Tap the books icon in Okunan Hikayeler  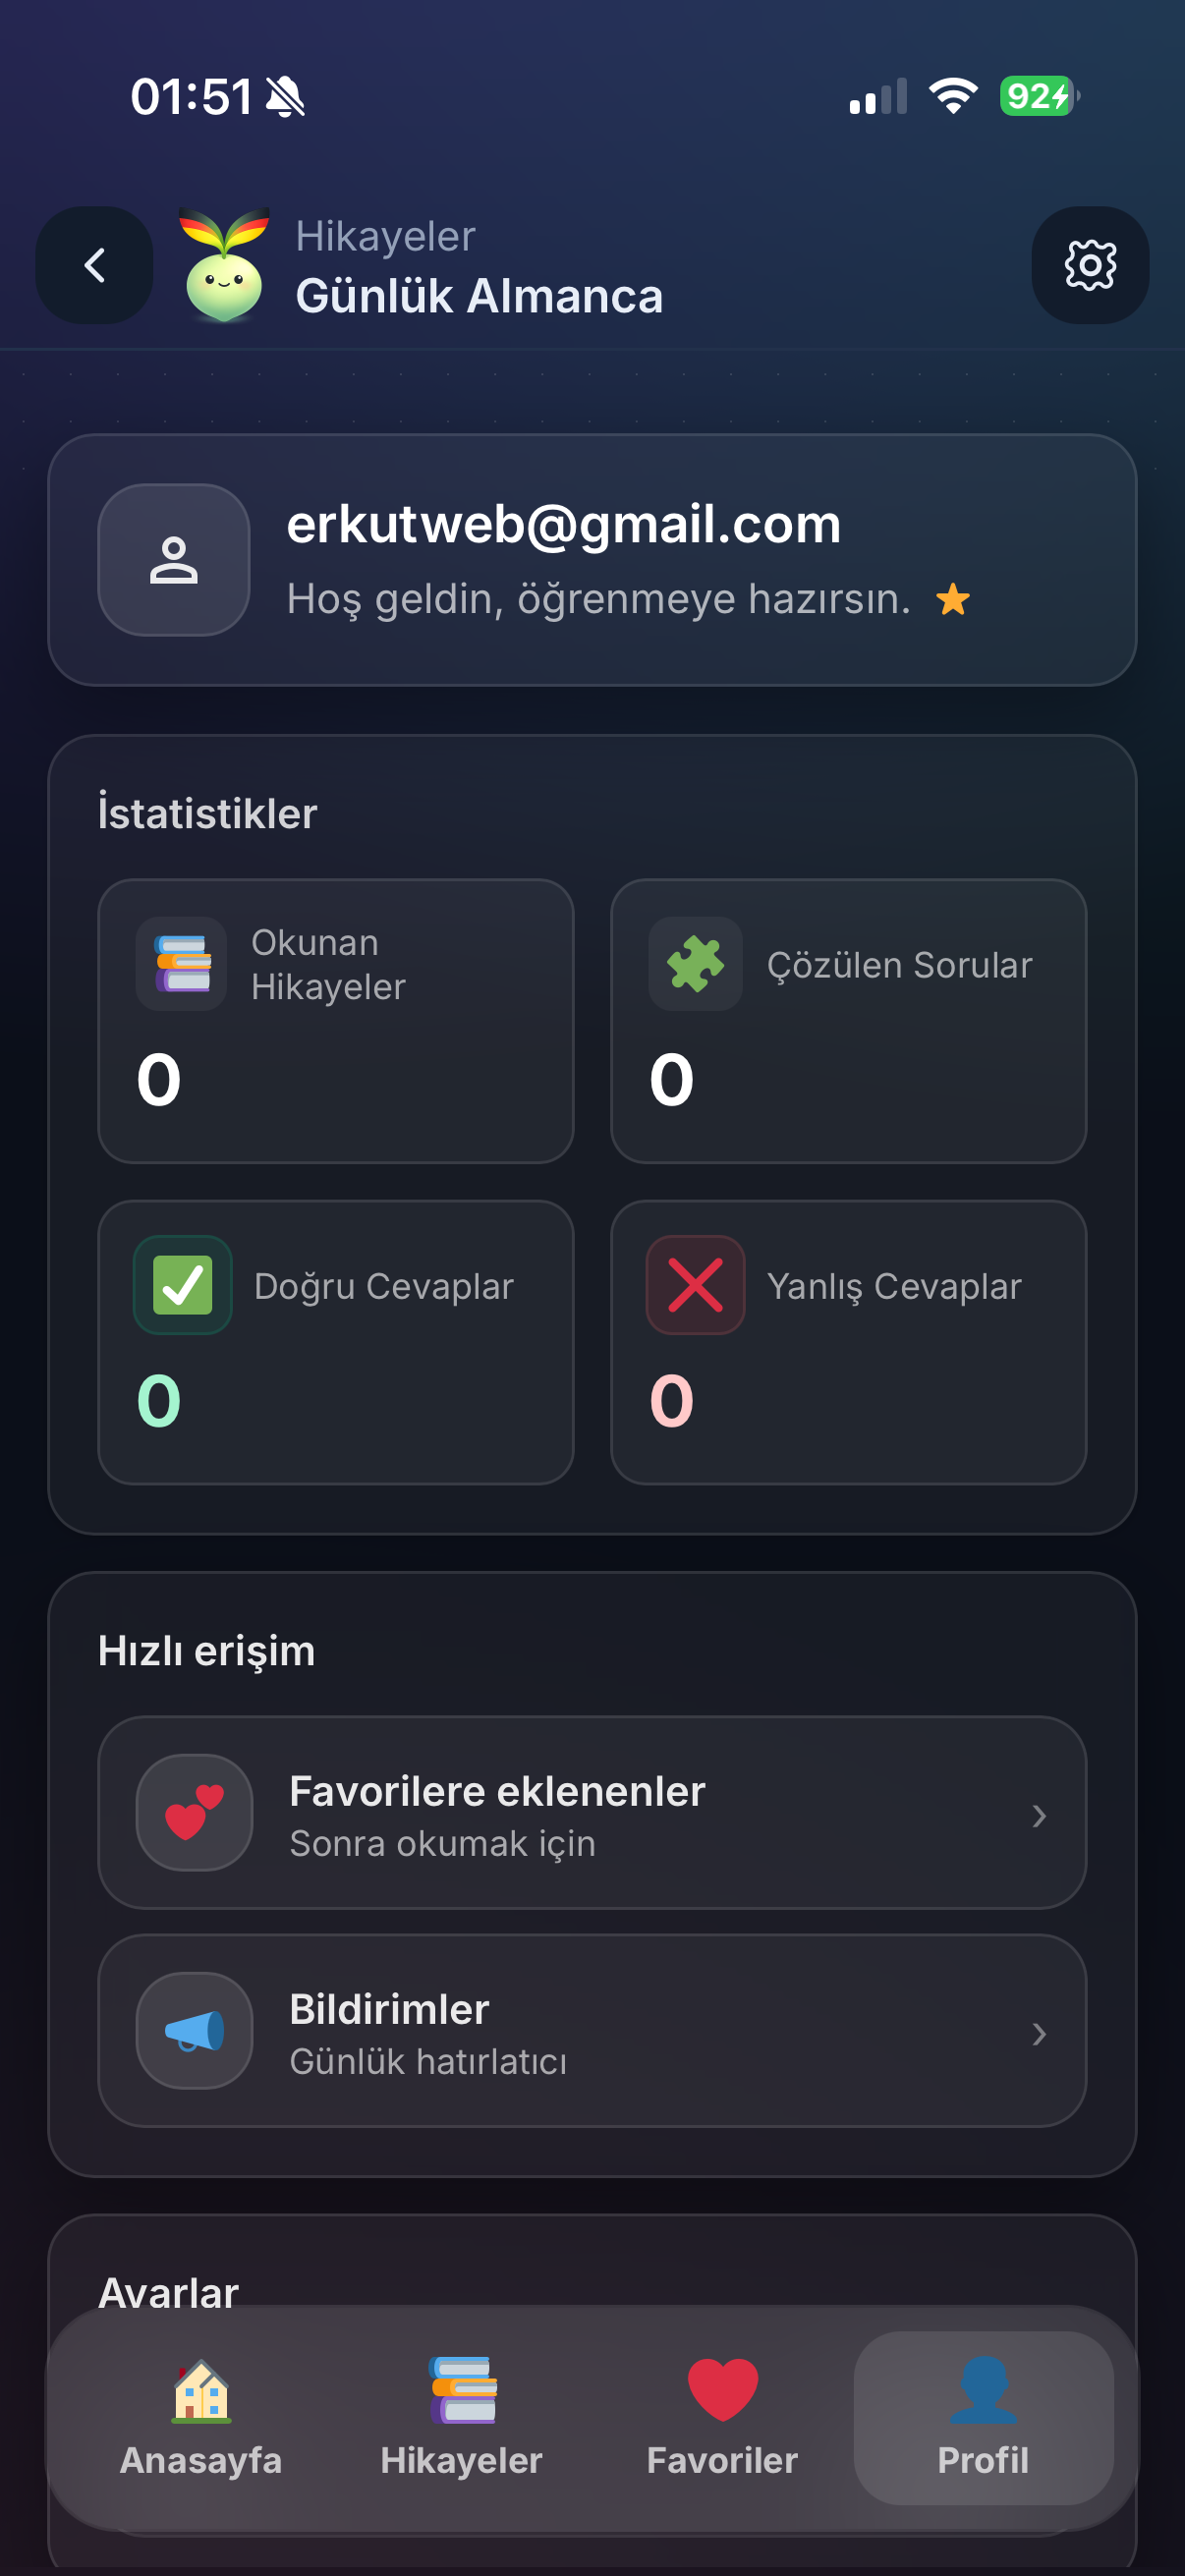pos(182,963)
